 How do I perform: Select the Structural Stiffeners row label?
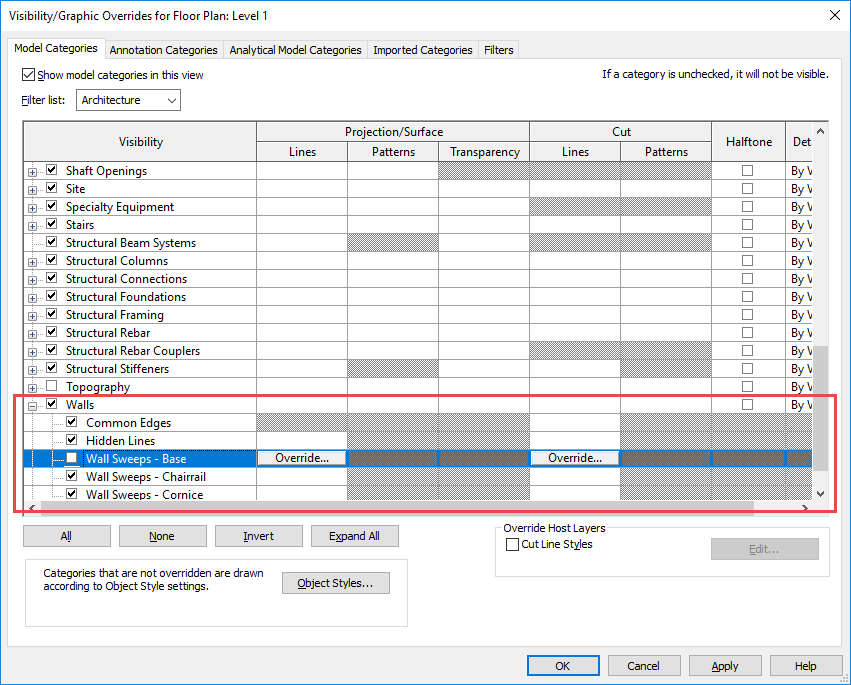[x=117, y=369]
